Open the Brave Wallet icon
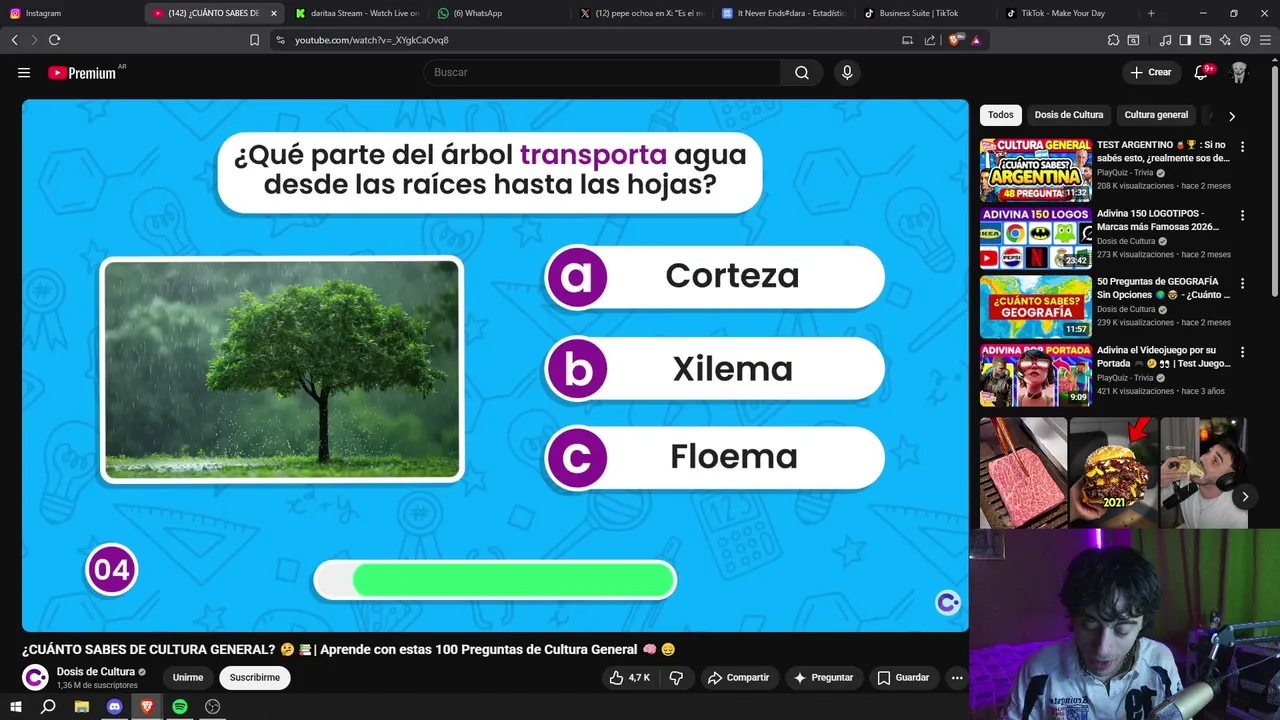 tap(1205, 40)
